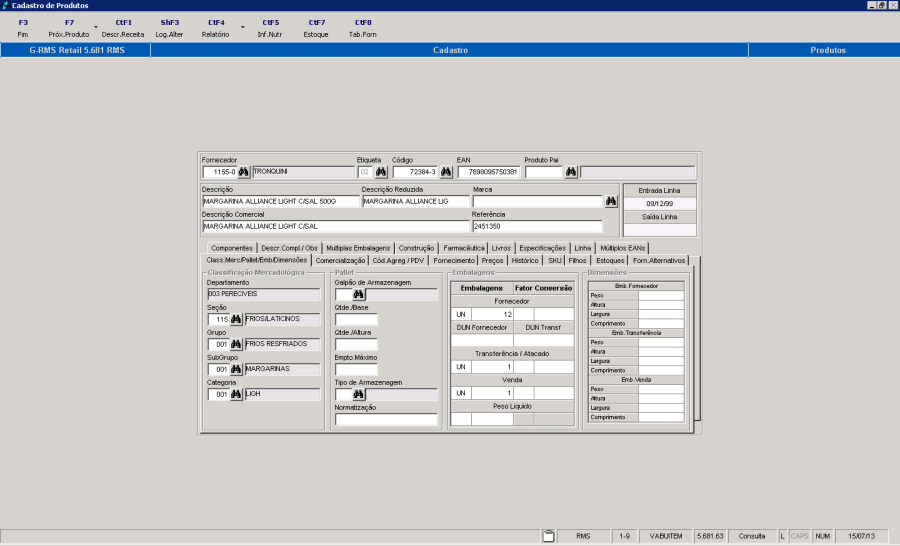Open the Múltiplos EANs tab

tap(623, 248)
